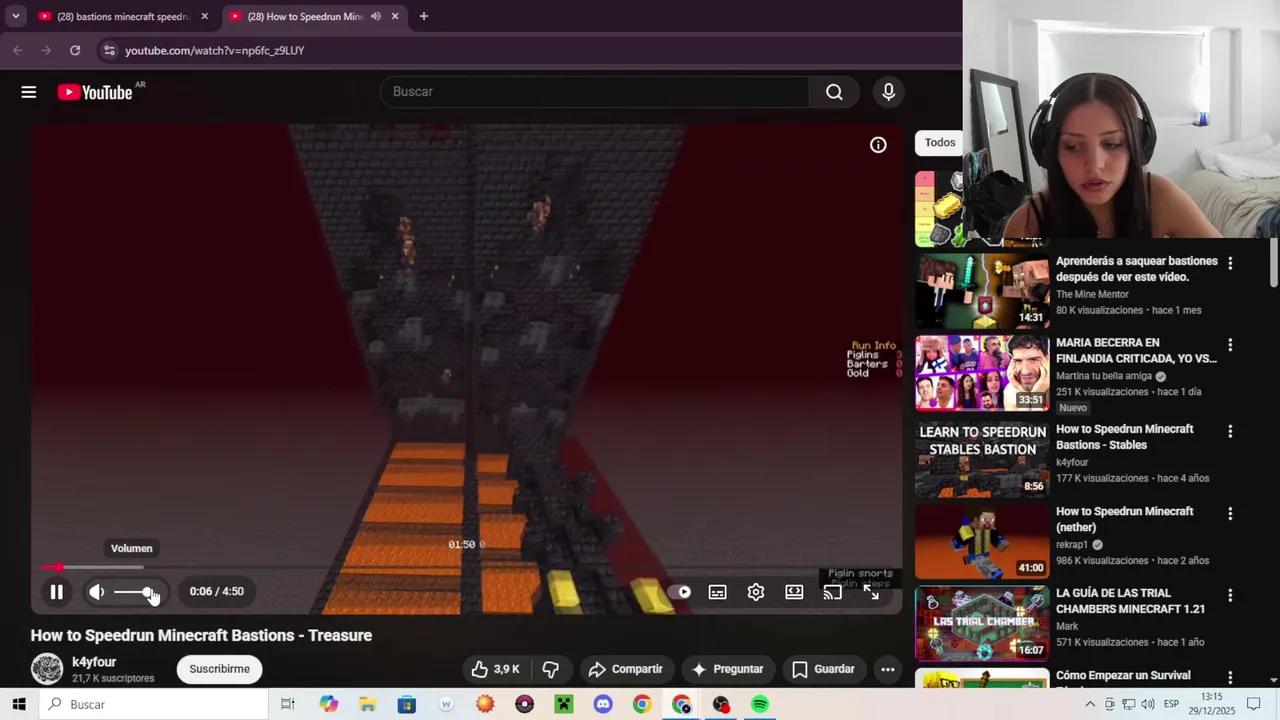Open 'How to Speedrun Minecraft Bastions - Stables' title
This screenshot has height=720, width=1280.
(1124, 437)
